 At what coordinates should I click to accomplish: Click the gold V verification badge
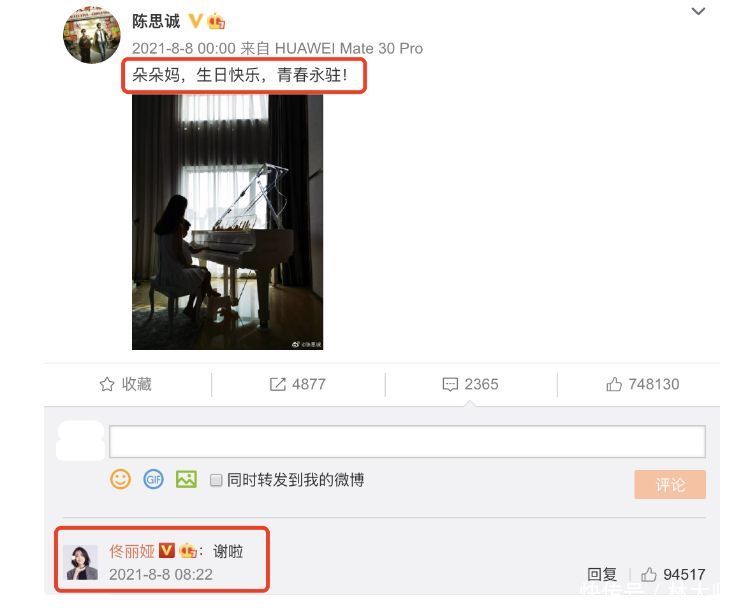pos(195,21)
